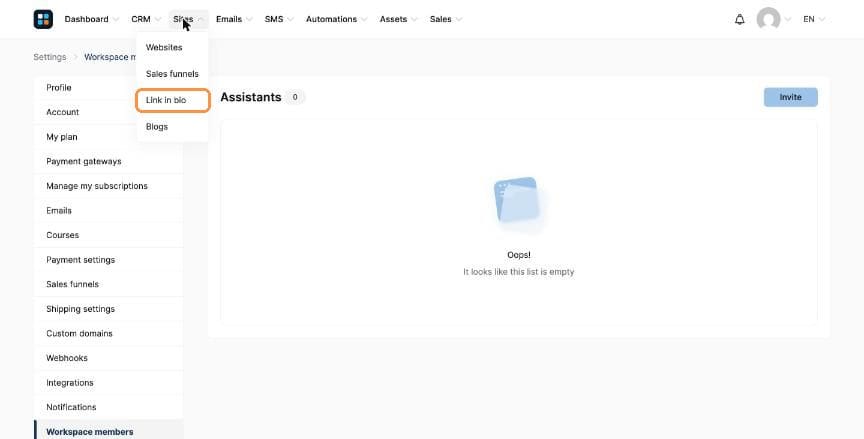The width and height of the screenshot is (864, 439).
Task: Expand the Sales dropdown chevron
Action: point(459,19)
